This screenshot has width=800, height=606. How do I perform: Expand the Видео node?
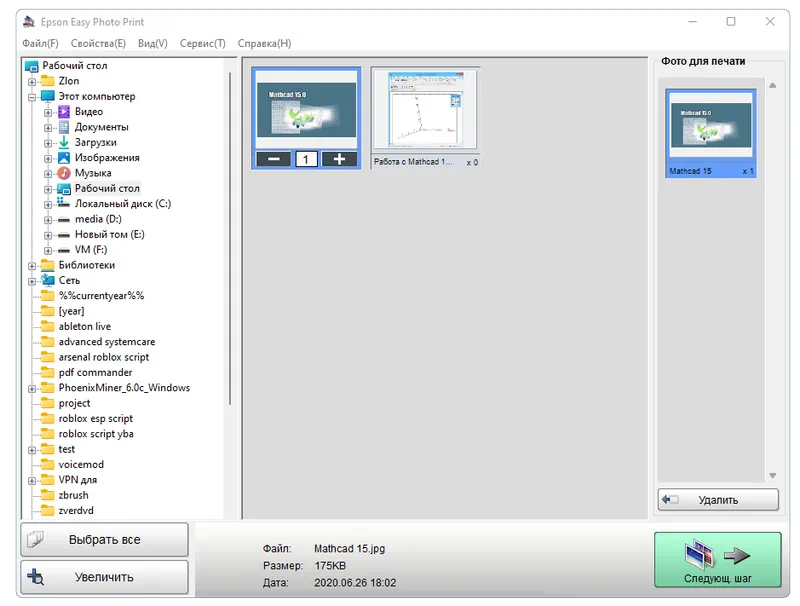pyautogui.click(x=48, y=112)
